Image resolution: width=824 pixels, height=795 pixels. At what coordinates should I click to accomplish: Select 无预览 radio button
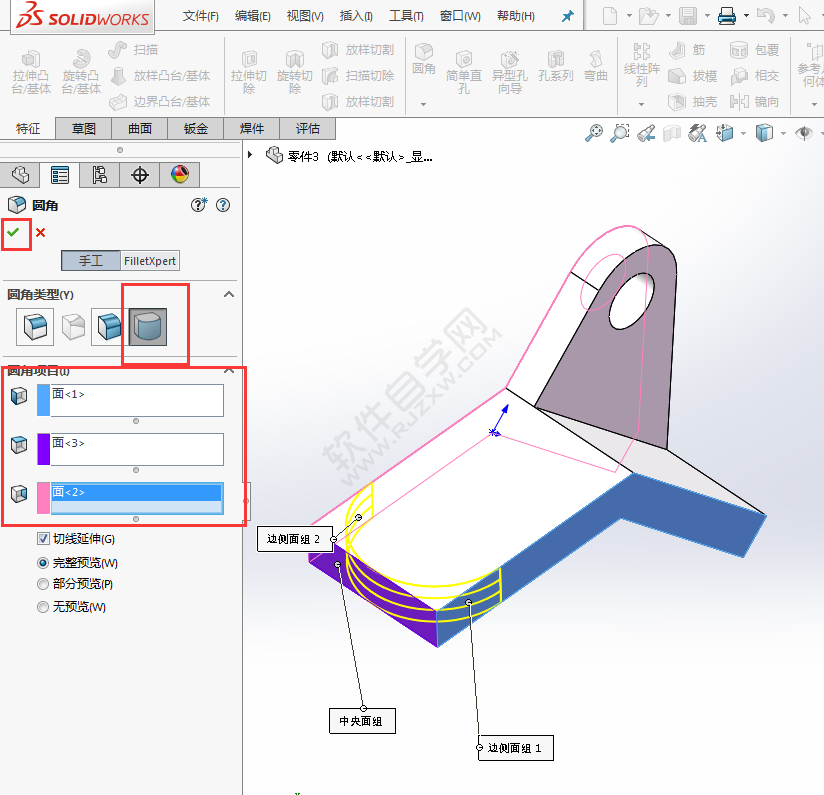tap(43, 607)
